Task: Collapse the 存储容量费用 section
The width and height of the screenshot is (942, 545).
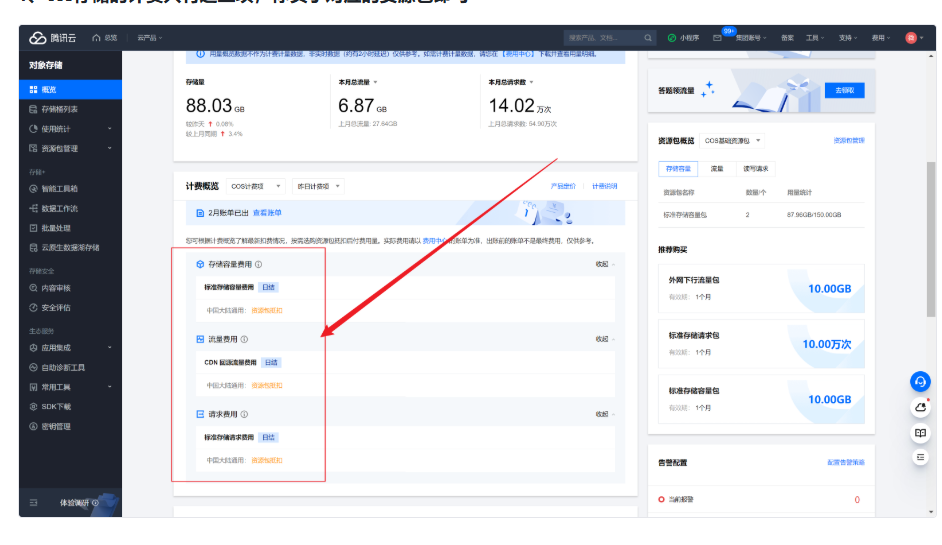Action: (604, 264)
